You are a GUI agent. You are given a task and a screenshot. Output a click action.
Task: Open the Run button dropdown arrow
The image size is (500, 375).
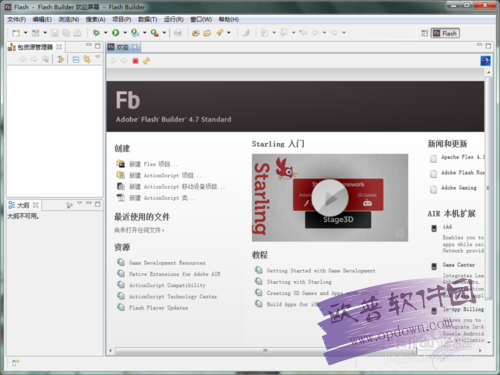(125, 33)
